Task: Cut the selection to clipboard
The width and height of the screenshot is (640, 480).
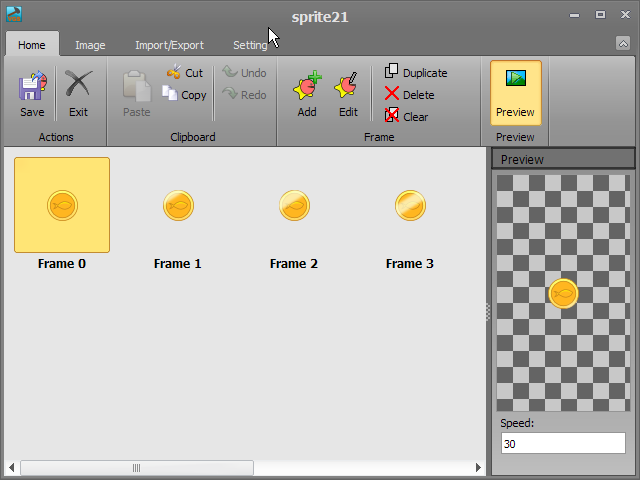Action: (184, 73)
